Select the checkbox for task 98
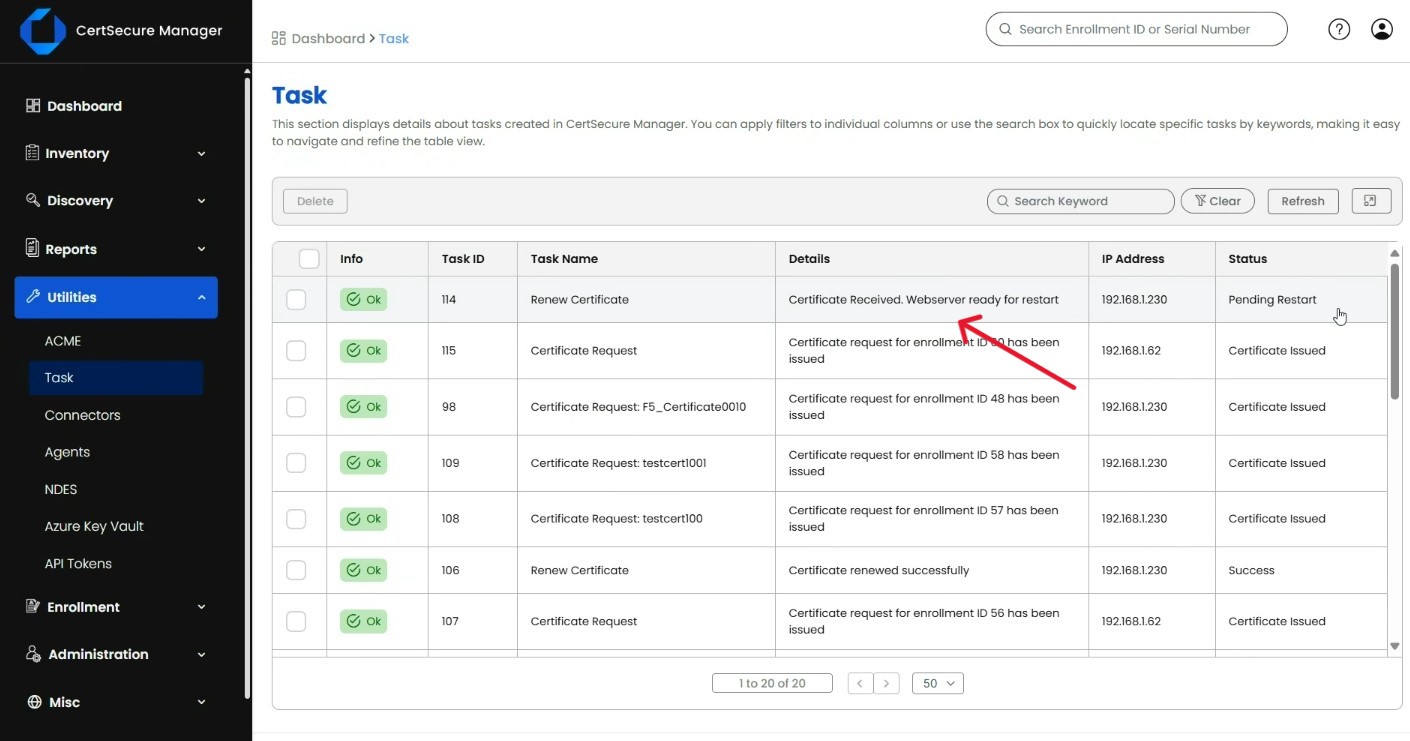 click(296, 407)
